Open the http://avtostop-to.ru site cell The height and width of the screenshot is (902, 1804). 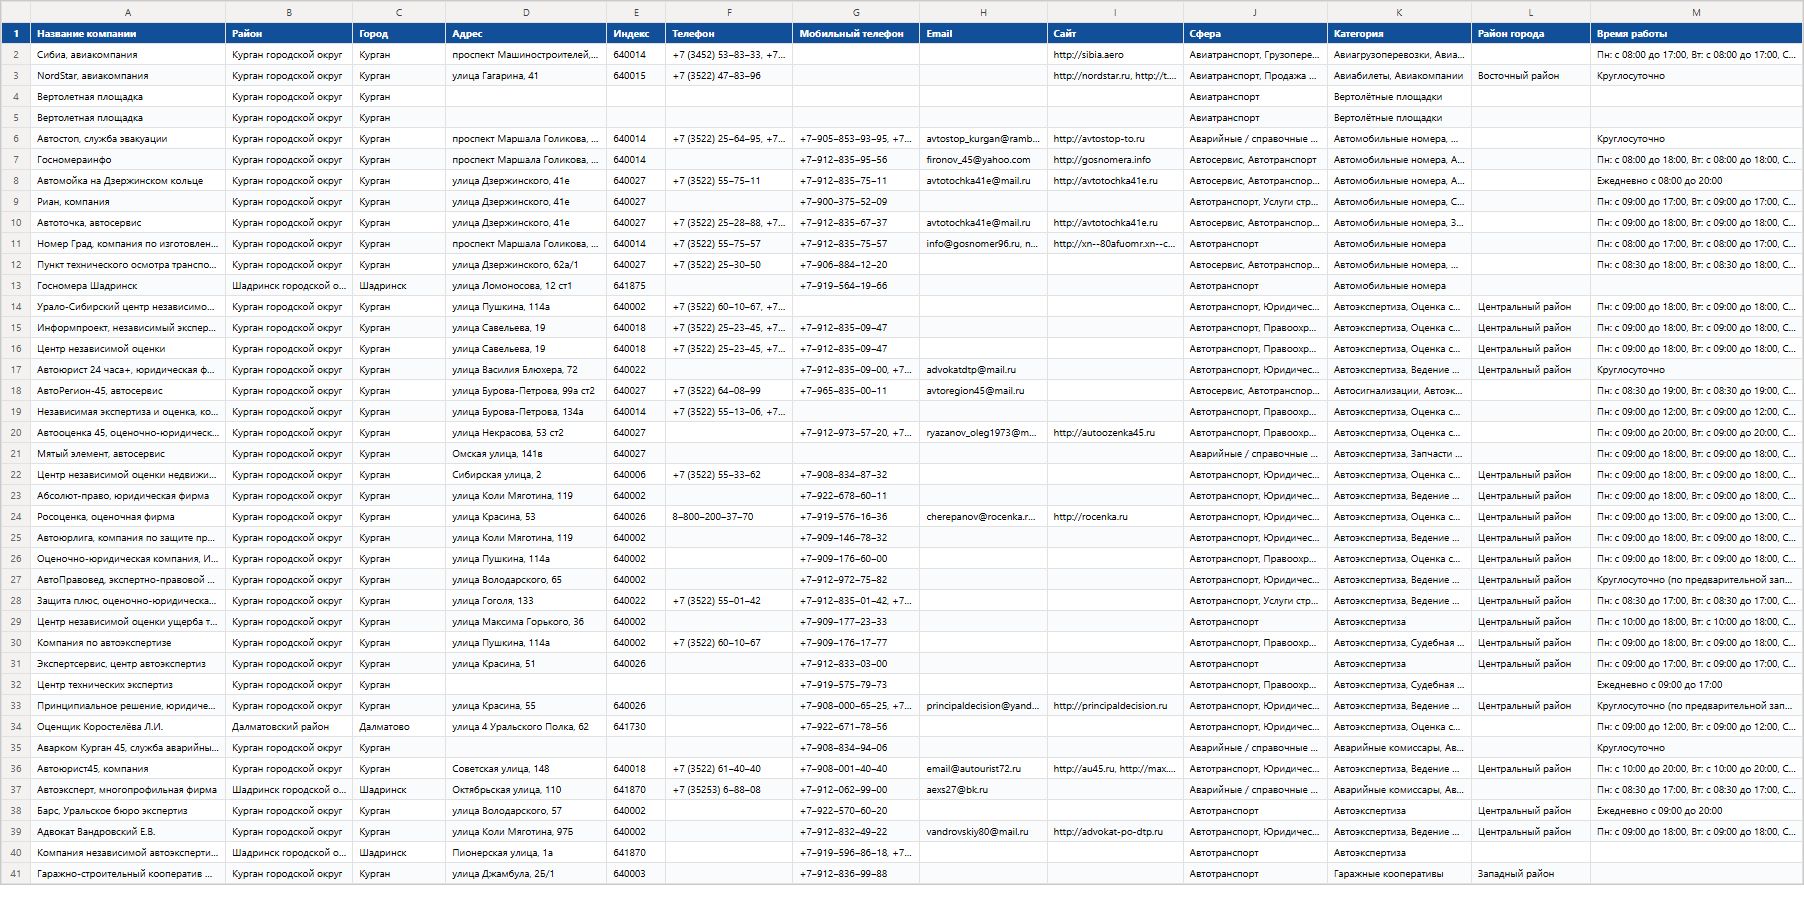pyautogui.click(x=1115, y=139)
